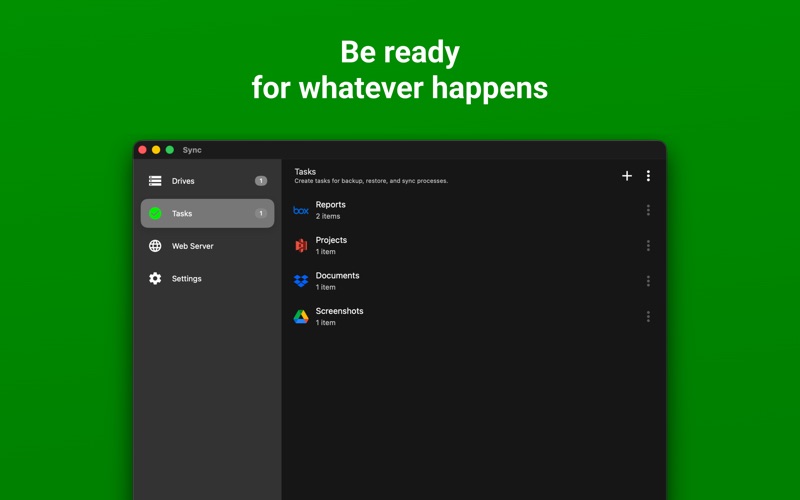Click the red S3 icon beside Projects
The width and height of the screenshot is (800, 500).
(301, 246)
